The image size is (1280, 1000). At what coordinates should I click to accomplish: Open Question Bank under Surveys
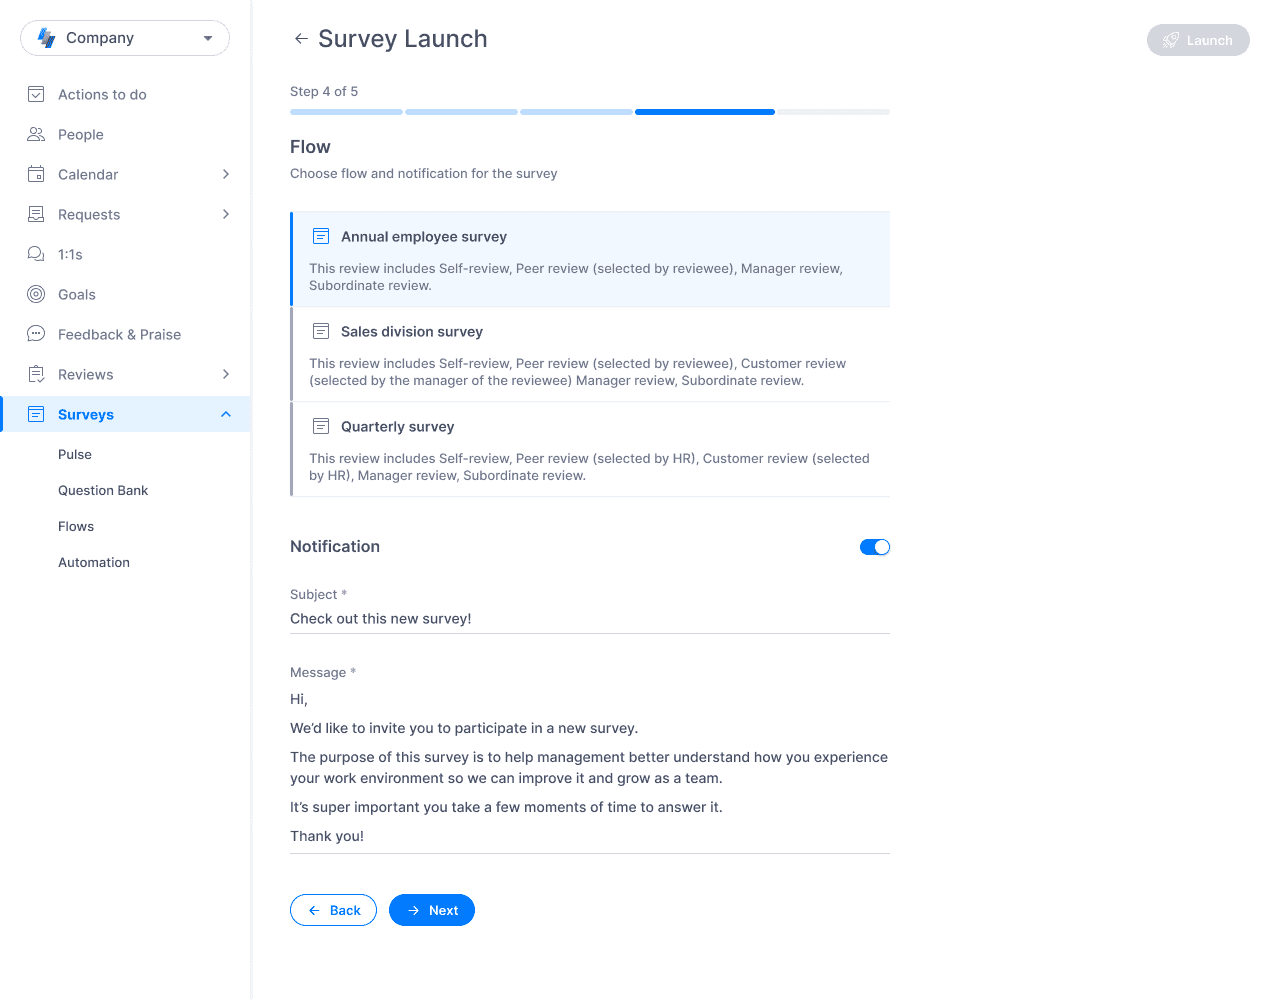(x=103, y=490)
